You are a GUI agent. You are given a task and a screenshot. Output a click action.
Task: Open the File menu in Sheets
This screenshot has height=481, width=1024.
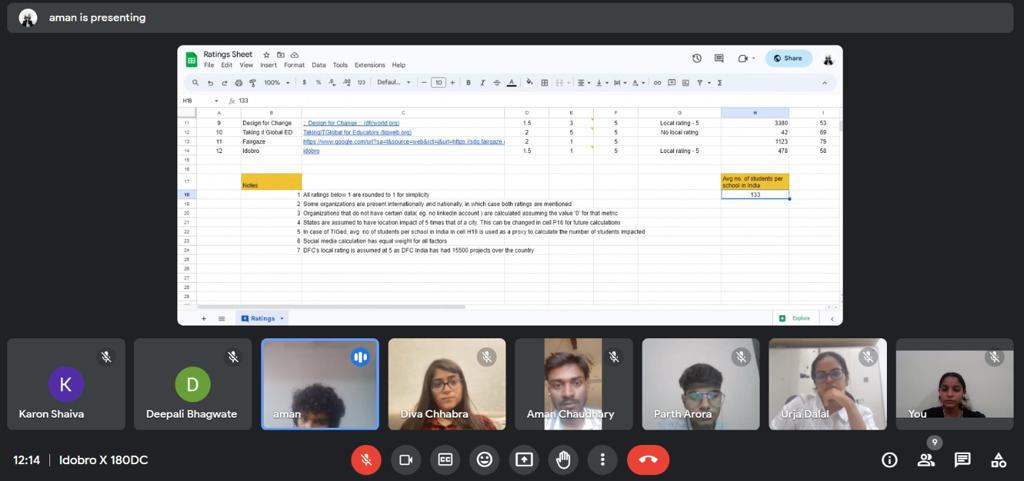(209, 65)
